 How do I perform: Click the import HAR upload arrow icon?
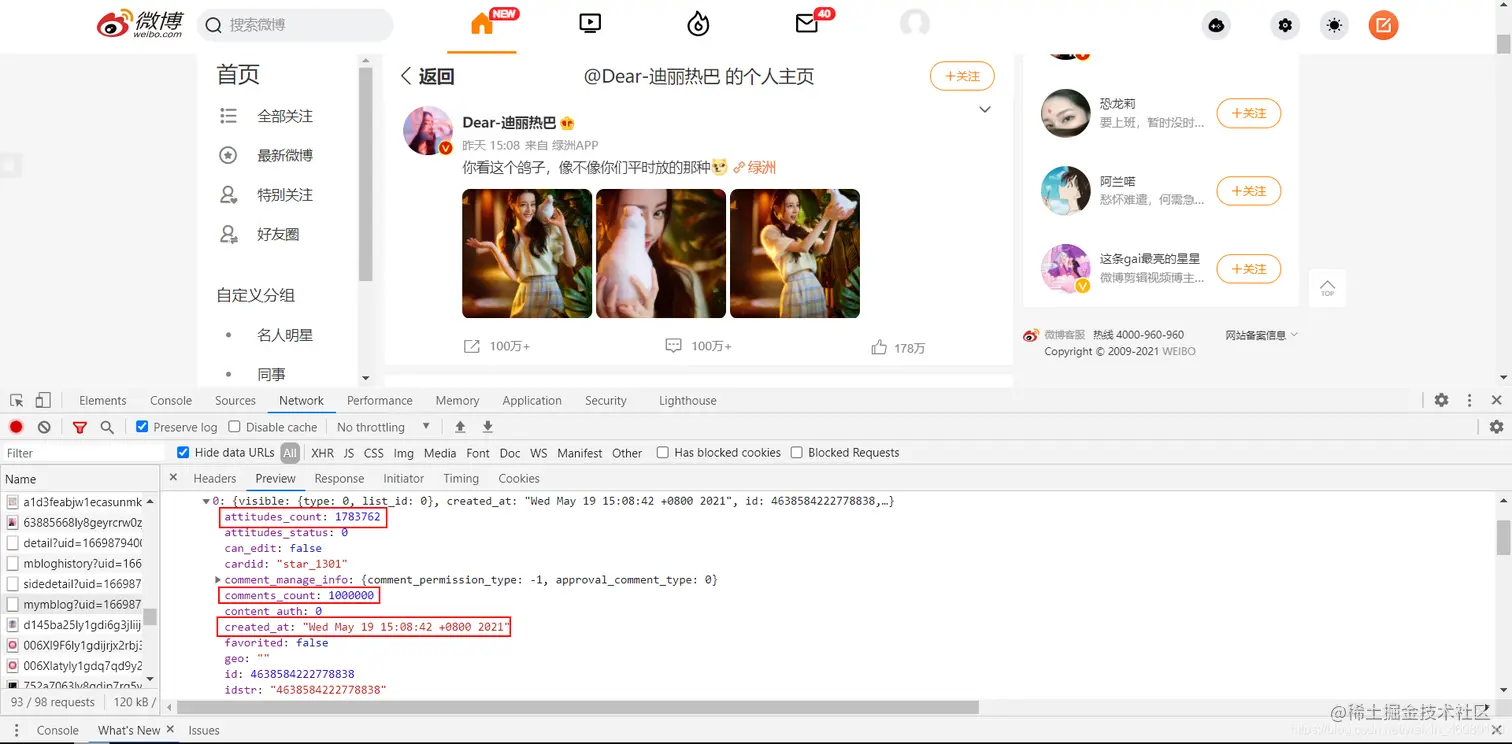coord(460,427)
